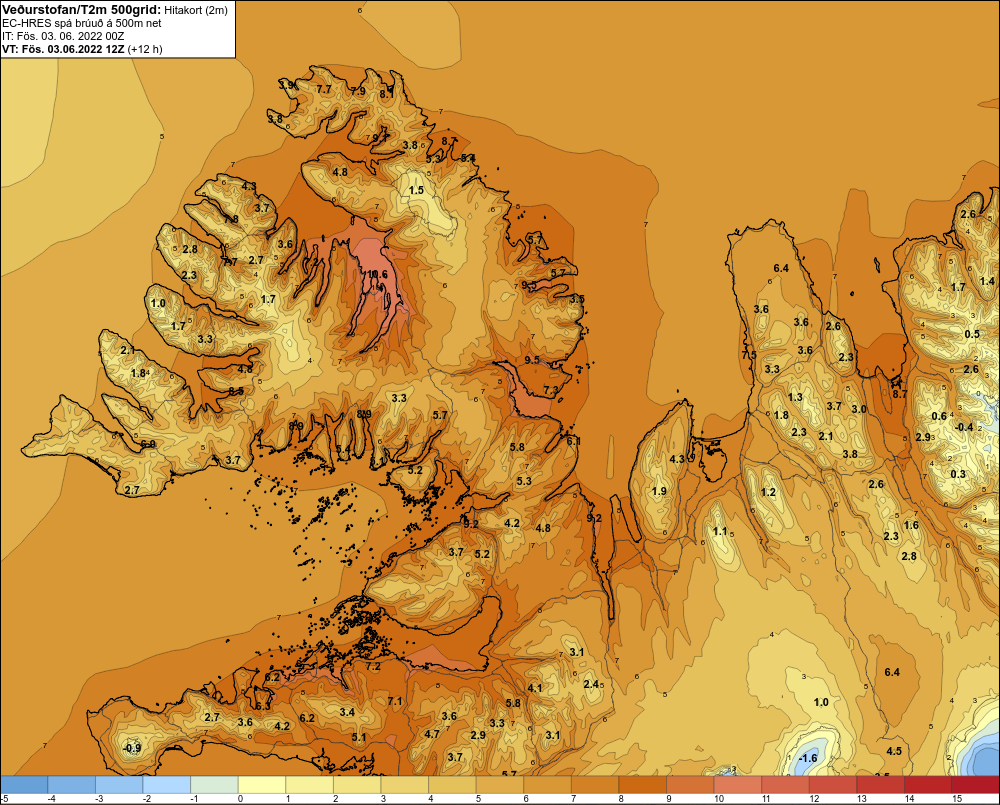Select the legend swatch between 5 and 6

500,785
